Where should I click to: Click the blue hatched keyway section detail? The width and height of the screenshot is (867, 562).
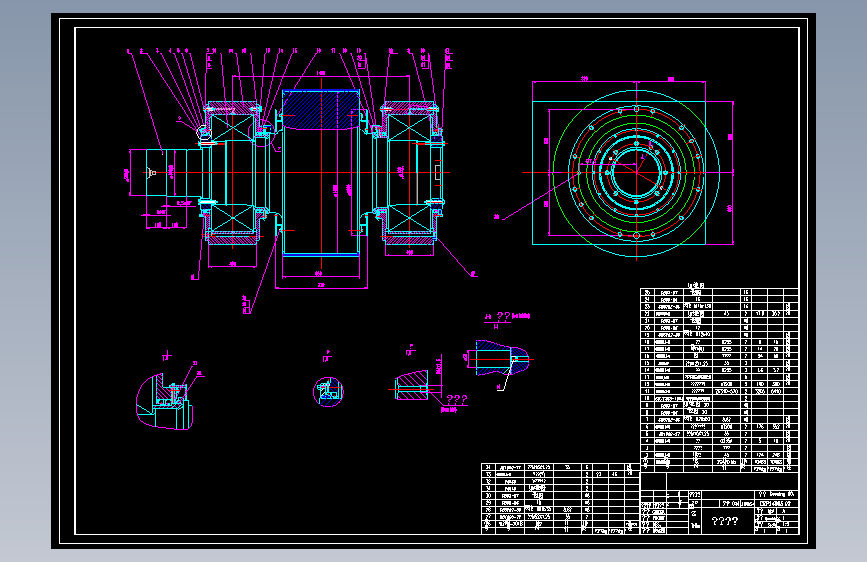point(502,358)
